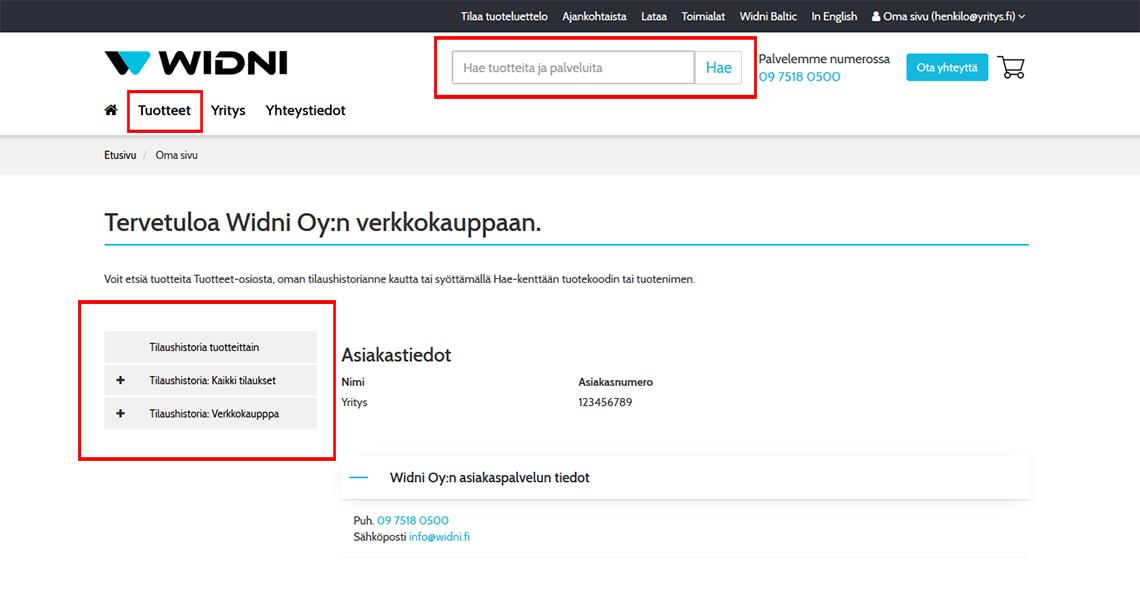Click the Etusivu breadcrumb
The width and height of the screenshot is (1140, 612).
(x=120, y=155)
